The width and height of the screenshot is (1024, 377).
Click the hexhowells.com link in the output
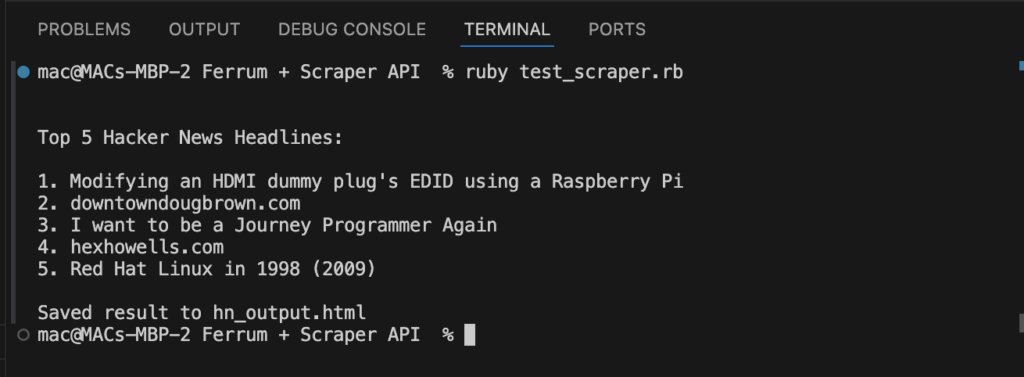pyautogui.click(x=147, y=247)
